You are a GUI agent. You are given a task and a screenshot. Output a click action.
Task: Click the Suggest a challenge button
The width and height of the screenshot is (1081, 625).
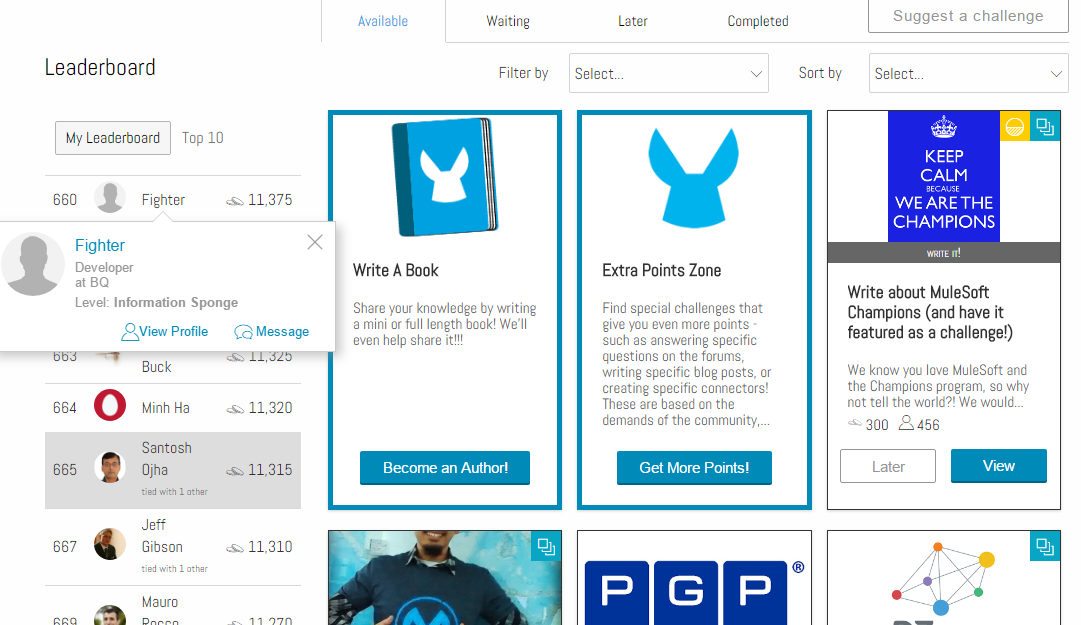968,16
